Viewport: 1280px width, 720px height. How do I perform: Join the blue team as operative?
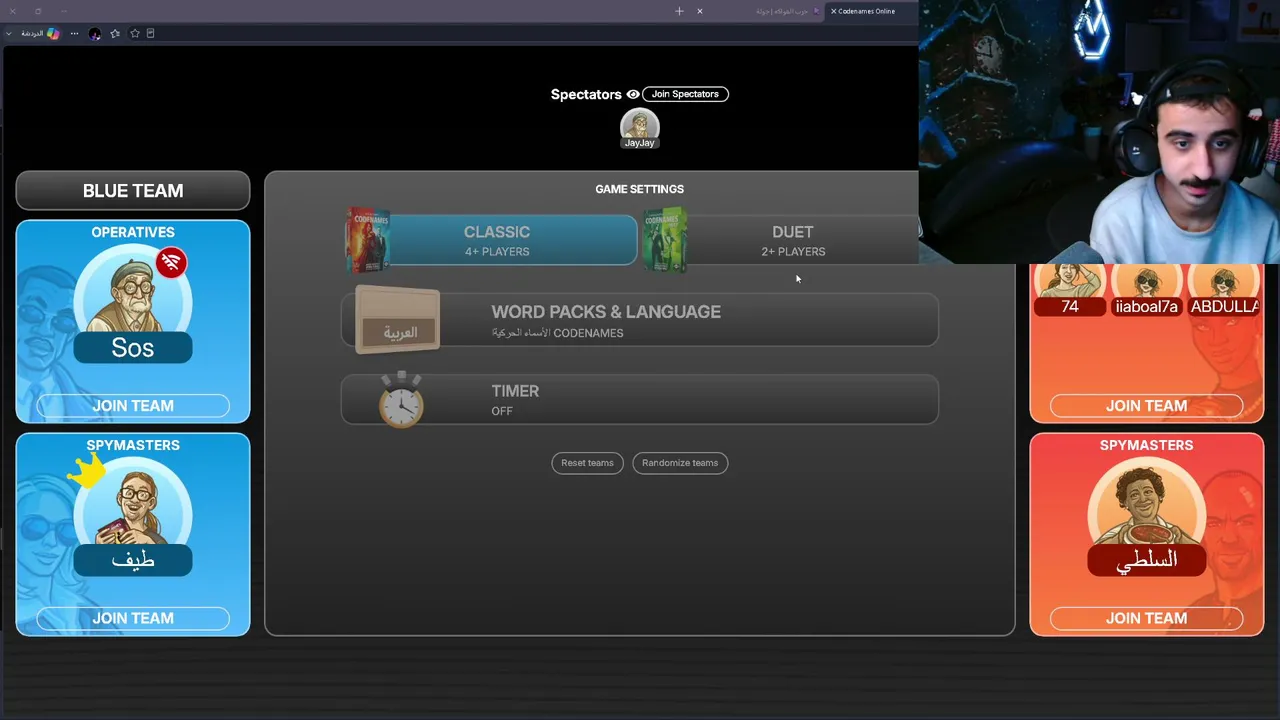[x=133, y=405]
